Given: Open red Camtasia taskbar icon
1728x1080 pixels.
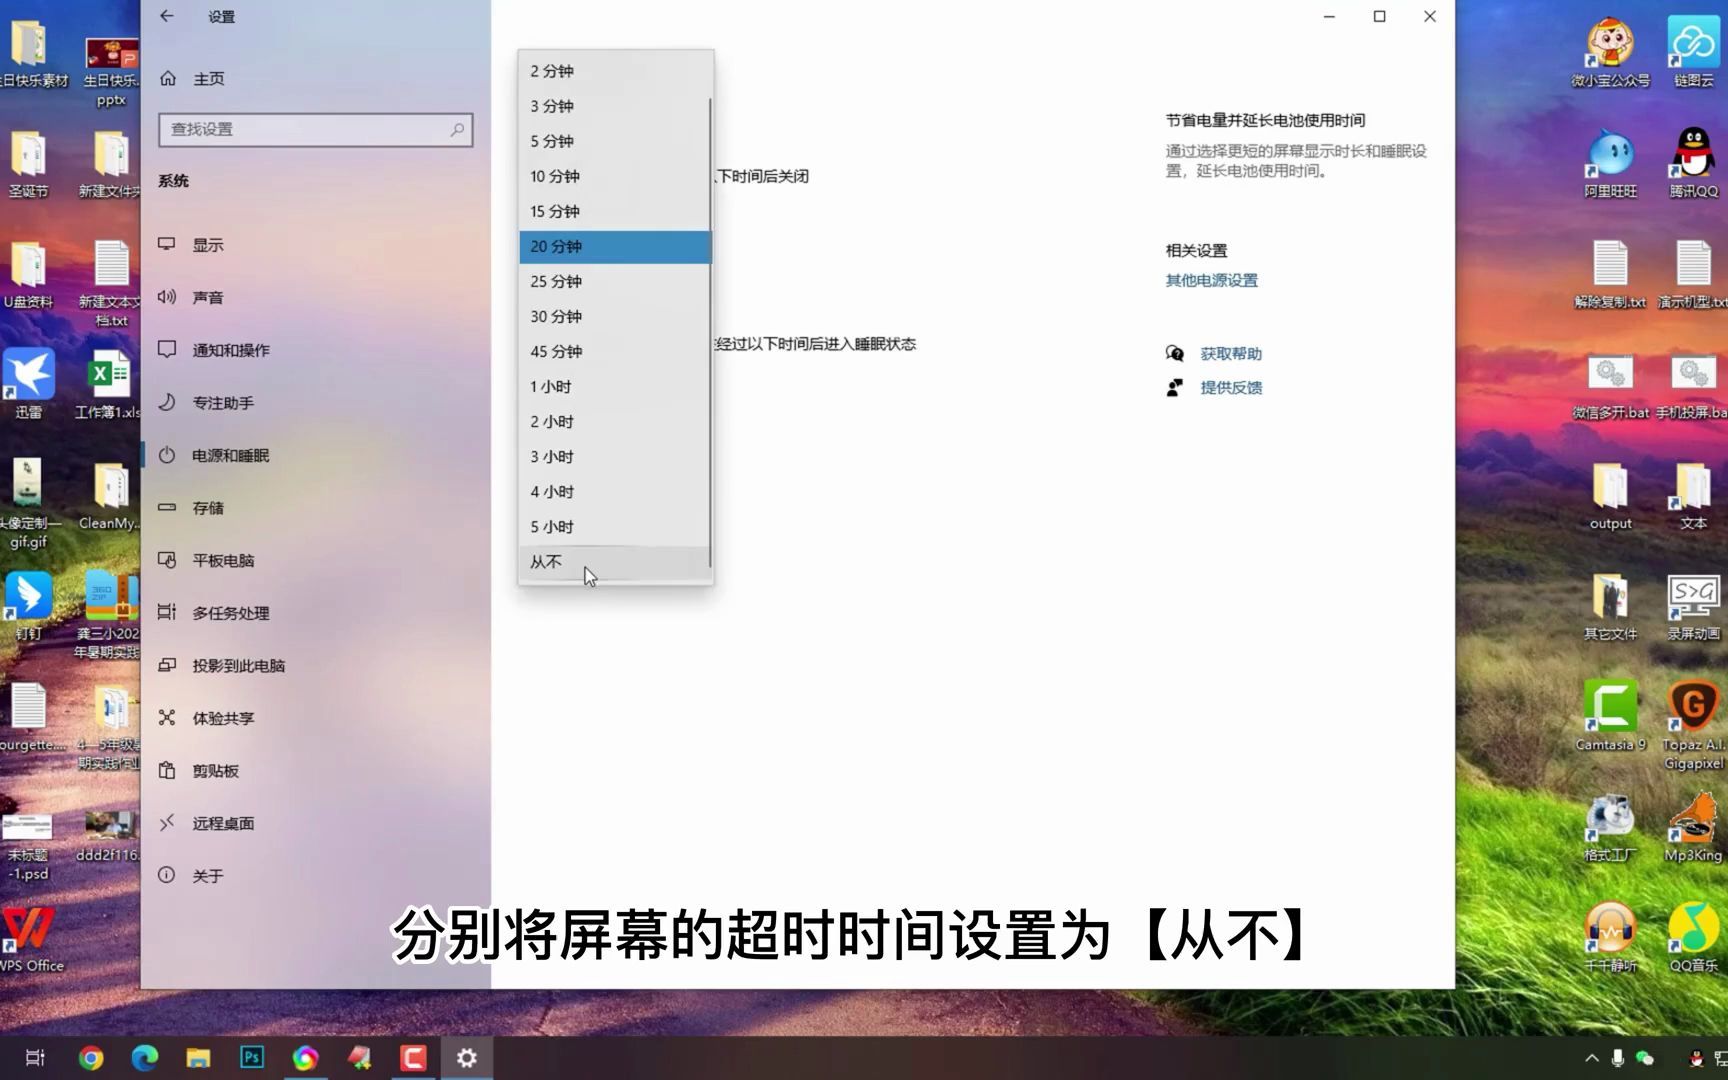Looking at the screenshot, I should point(413,1057).
